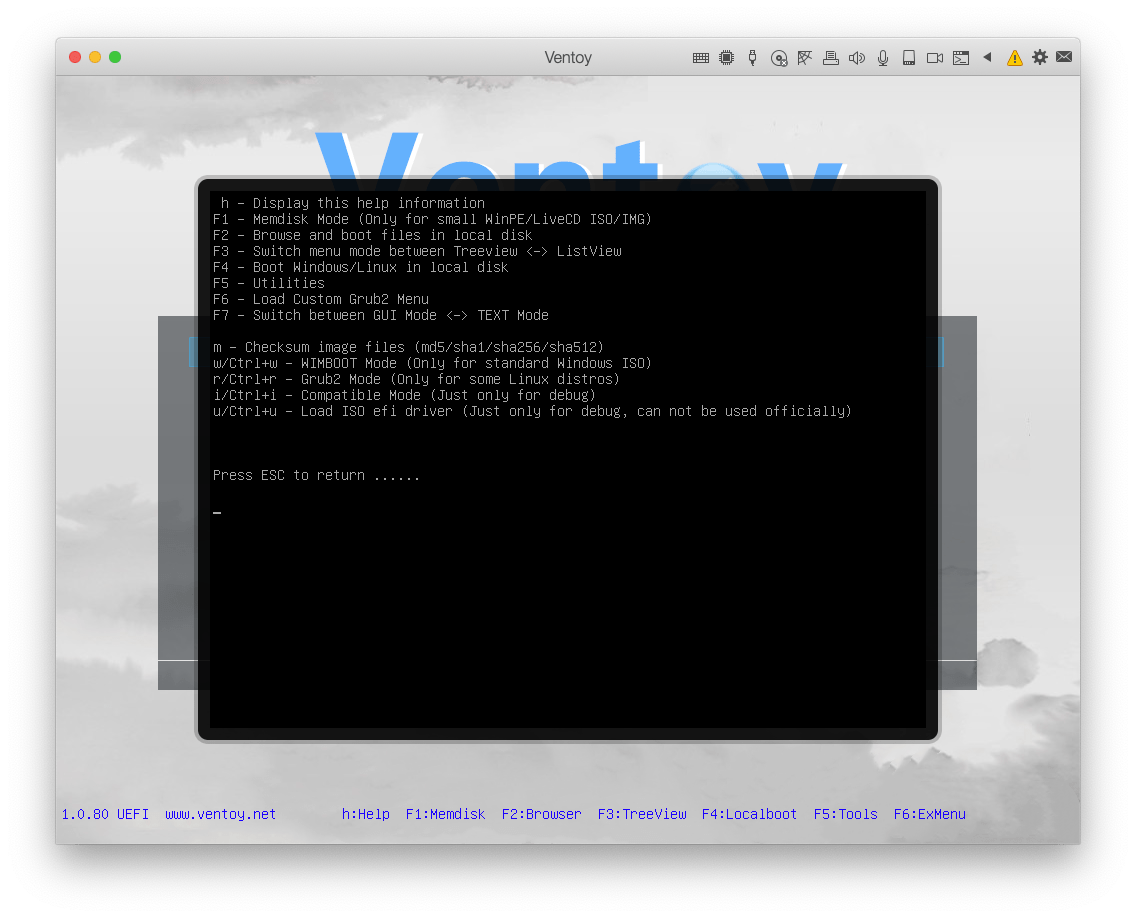
Task: Collapse toolbar icons with the left arrow
Action: point(987,57)
